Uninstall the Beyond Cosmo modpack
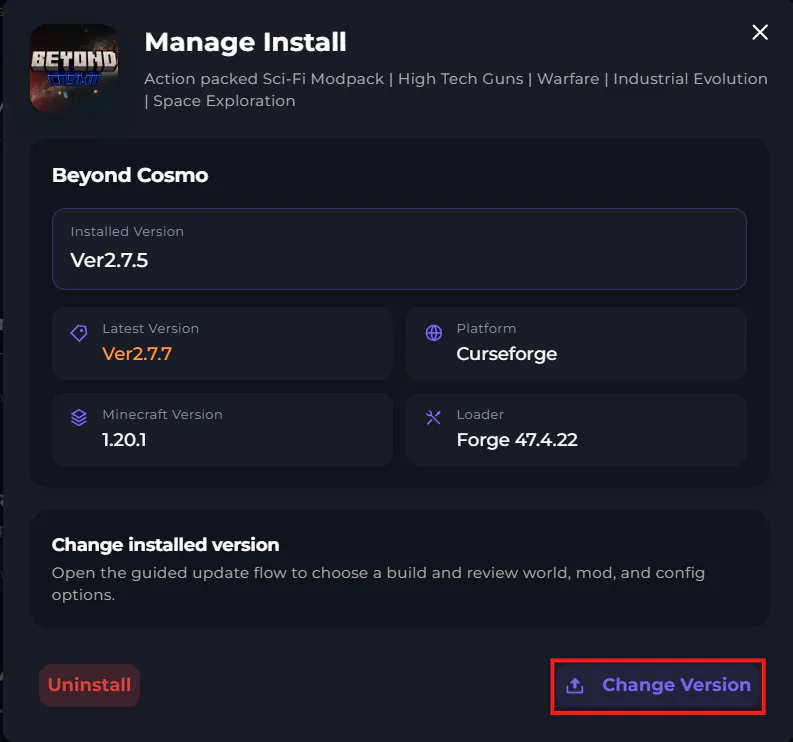The width and height of the screenshot is (793, 742). (90, 685)
